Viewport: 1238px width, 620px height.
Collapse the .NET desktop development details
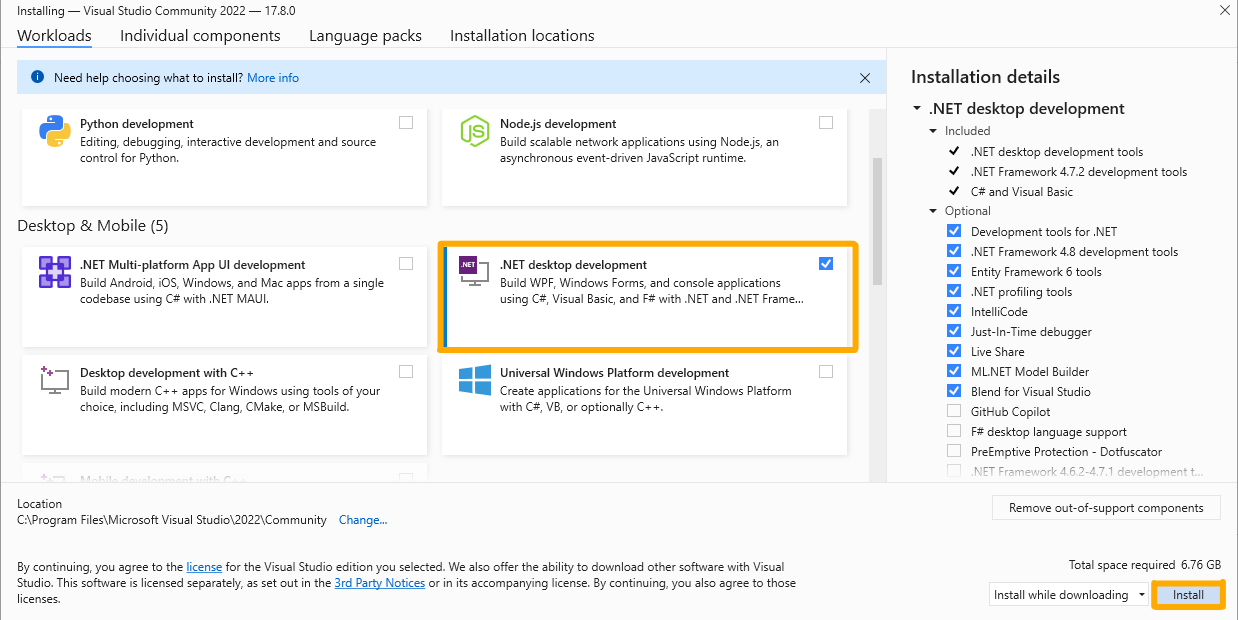coord(917,109)
